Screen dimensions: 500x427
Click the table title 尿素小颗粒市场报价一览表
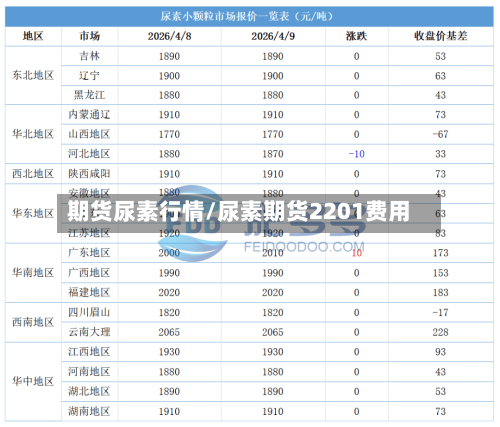pyautogui.click(x=247, y=16)
